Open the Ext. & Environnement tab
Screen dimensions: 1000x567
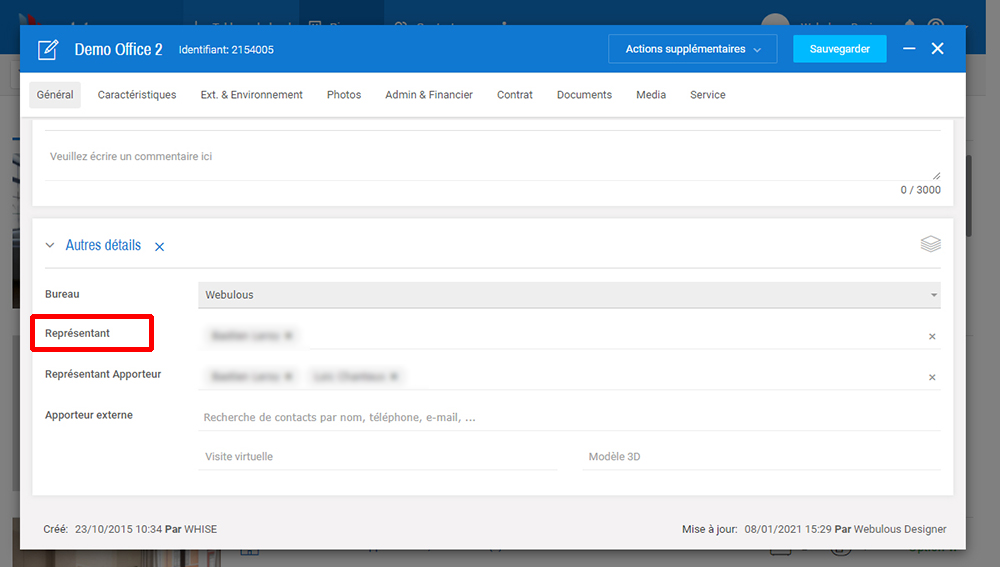(251, 94)
